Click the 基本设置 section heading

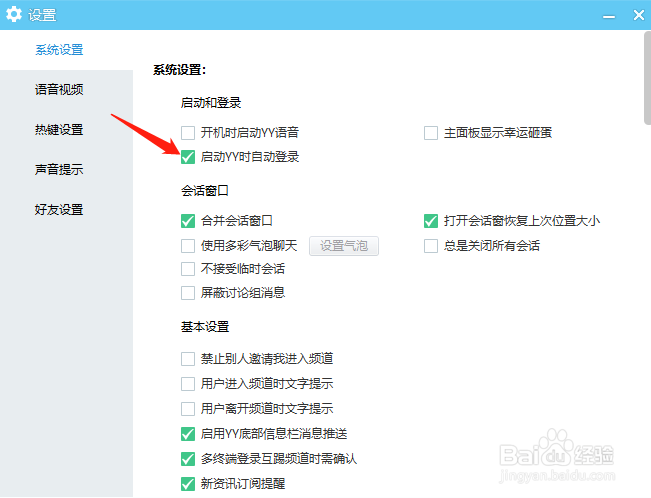205,327
